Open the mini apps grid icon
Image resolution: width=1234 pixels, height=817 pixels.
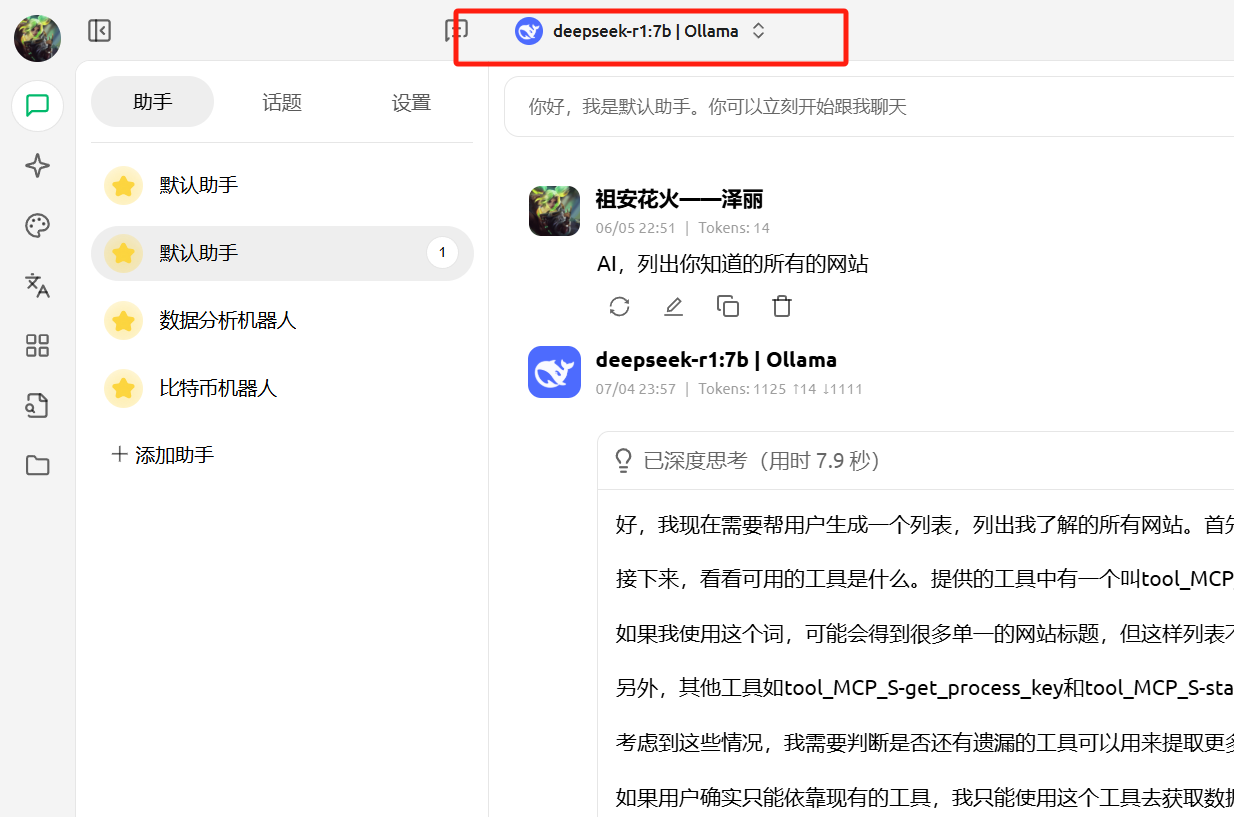click(x=38, y=346)
